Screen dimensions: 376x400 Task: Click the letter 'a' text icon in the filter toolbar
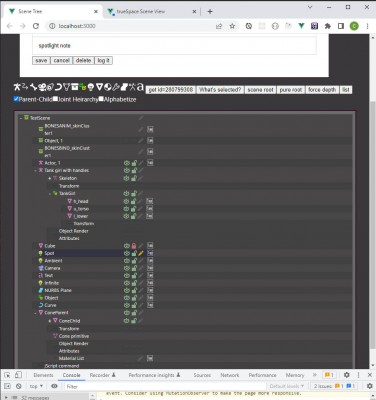(140, 87)
